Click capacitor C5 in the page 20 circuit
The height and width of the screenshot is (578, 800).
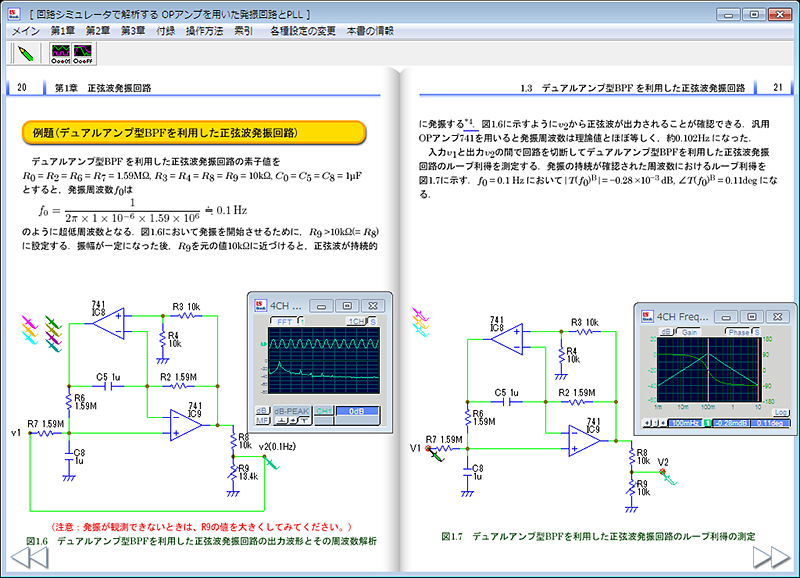pos(109,386)
